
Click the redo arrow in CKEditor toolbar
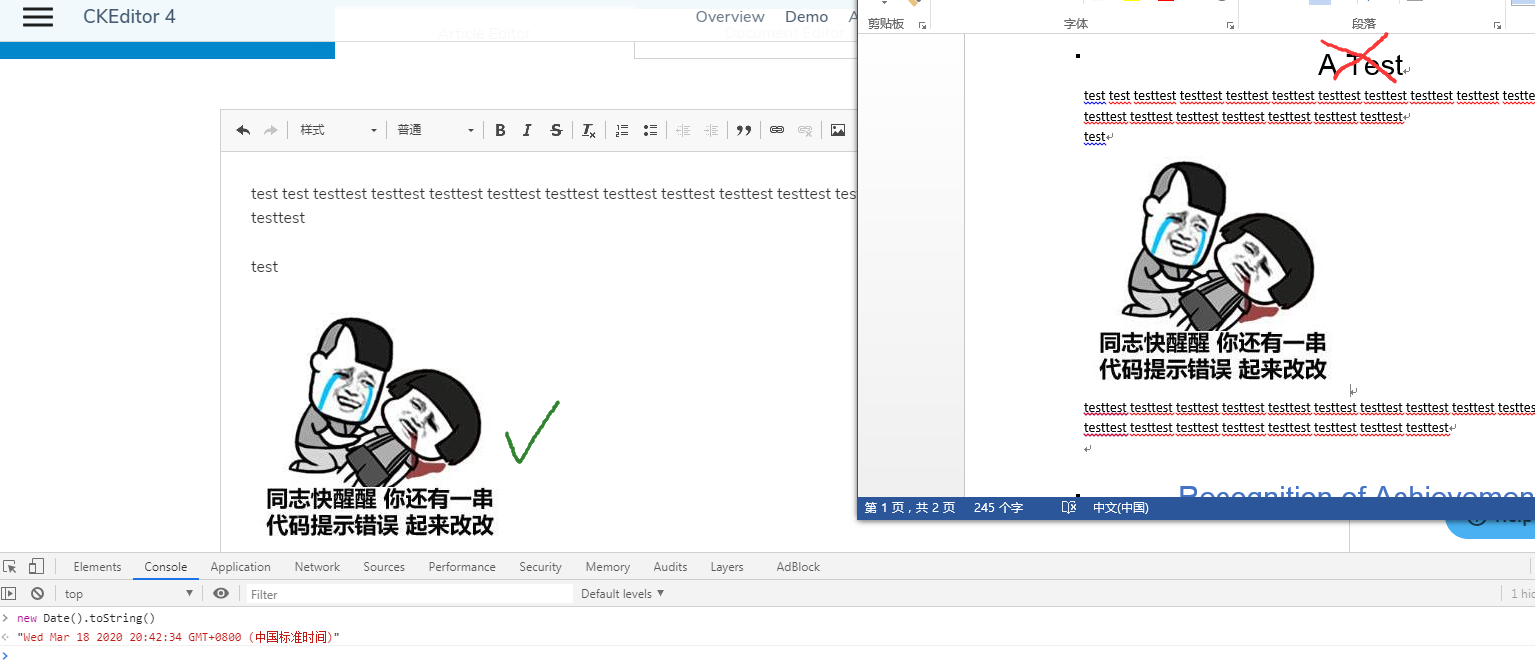[270, 130]
